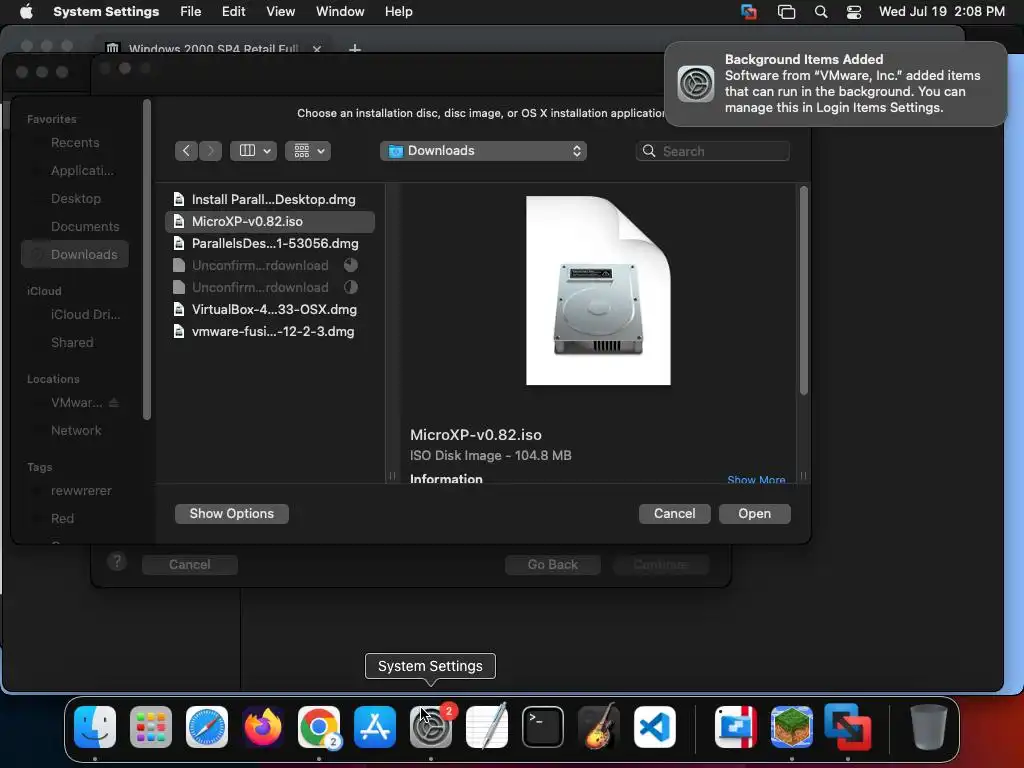Launch Visual Studio Code from the Dock

coord(654,727)
